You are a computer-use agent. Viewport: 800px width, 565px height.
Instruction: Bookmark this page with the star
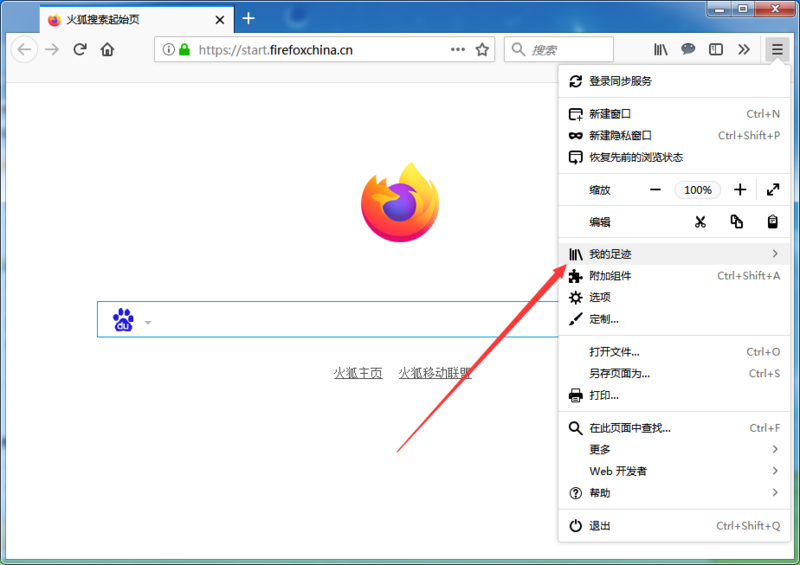(x=482, y=50)
